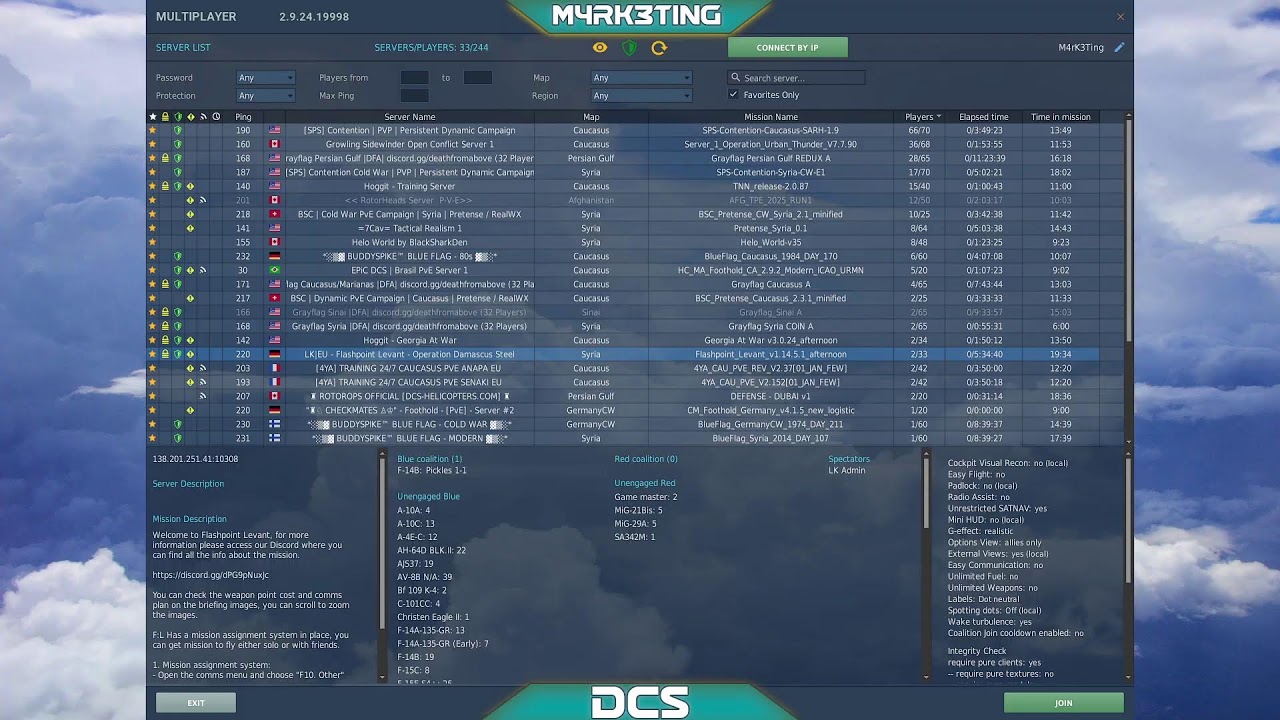
Task: Click Canadian flag on Helo World row
Action: pos(275,242)
